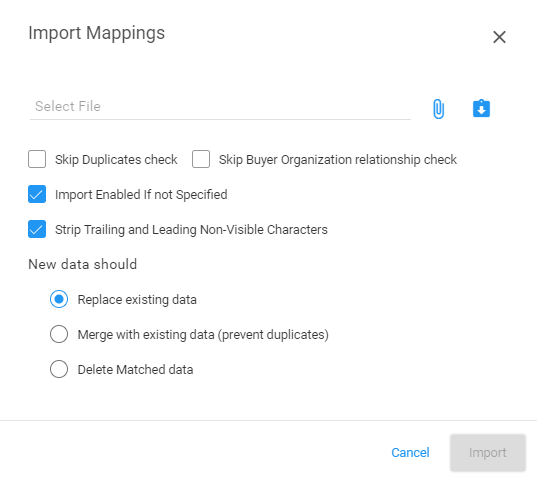Screen dimensions: 537x481
Task: Choose Merge with existing data radio button
Action: pos(59,334)
